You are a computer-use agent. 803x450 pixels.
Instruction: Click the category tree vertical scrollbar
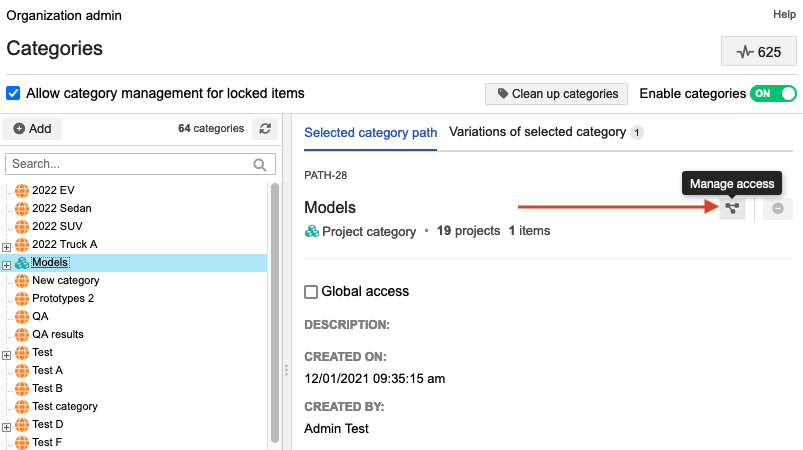click(275, 300)
